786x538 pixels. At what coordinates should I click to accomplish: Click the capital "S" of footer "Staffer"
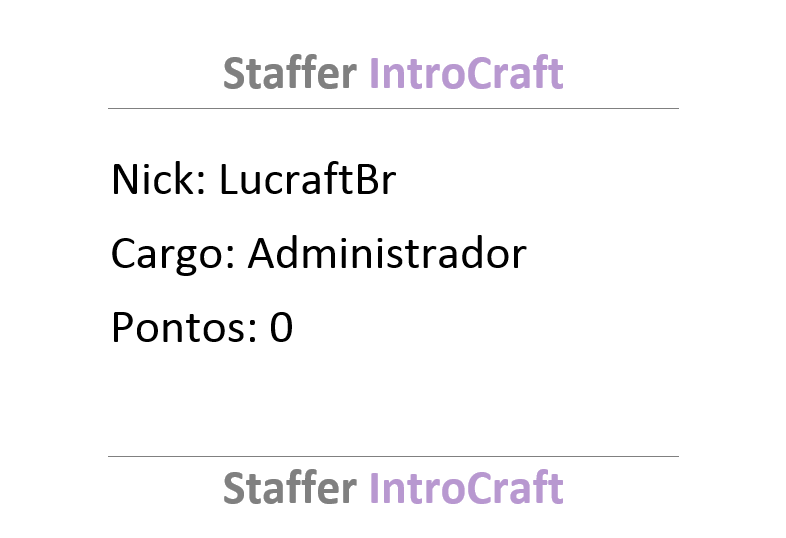234,488
